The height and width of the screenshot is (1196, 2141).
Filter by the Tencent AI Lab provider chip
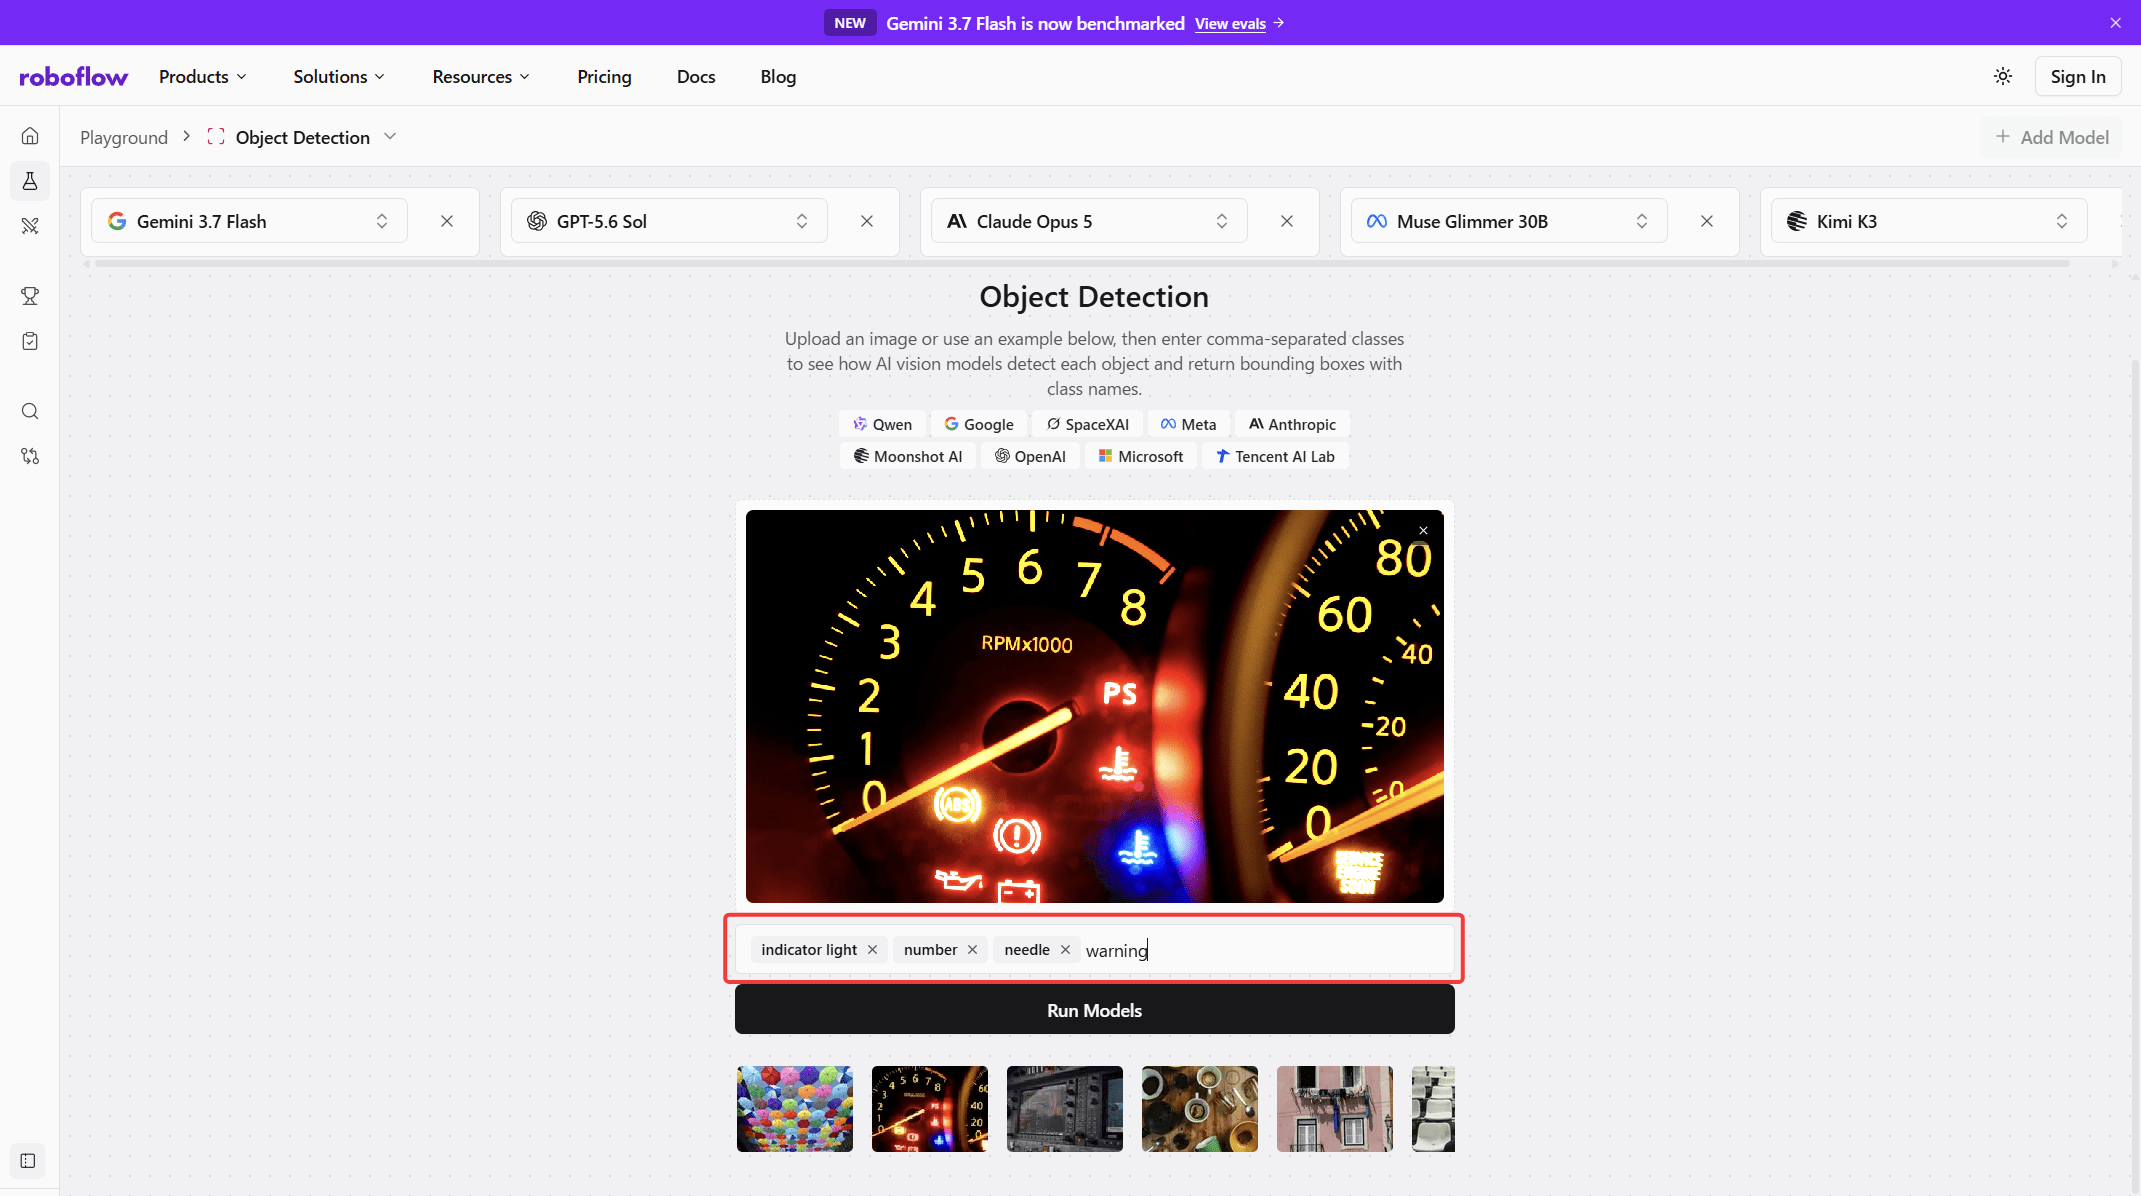pos(1275,456)
